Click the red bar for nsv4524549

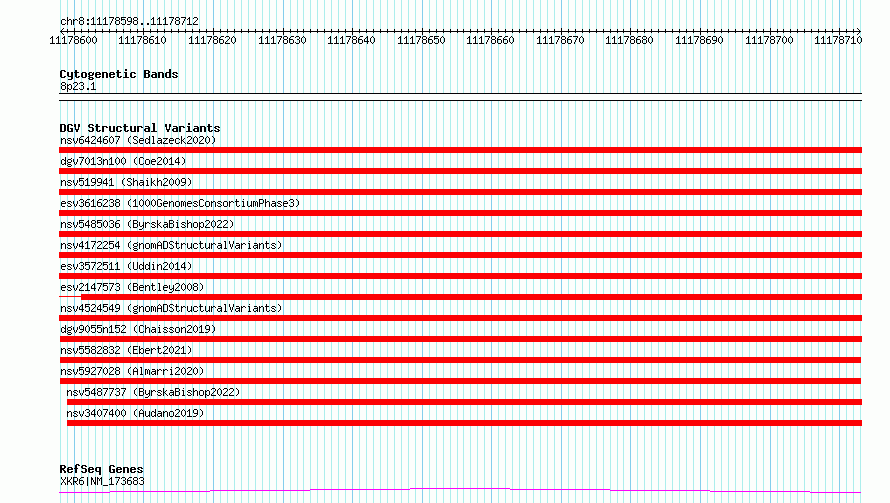coord(460,318)
